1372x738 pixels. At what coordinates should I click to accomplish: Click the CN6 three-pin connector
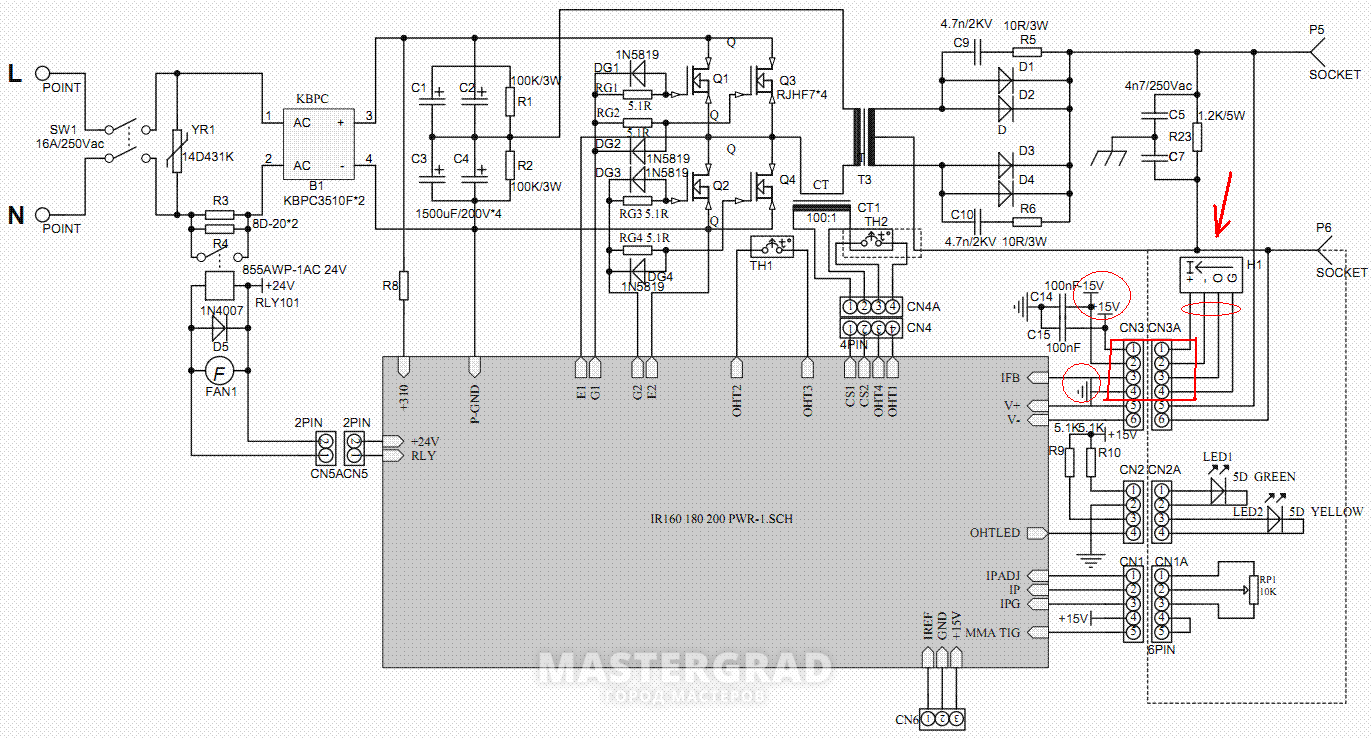(x=943, y=717)
